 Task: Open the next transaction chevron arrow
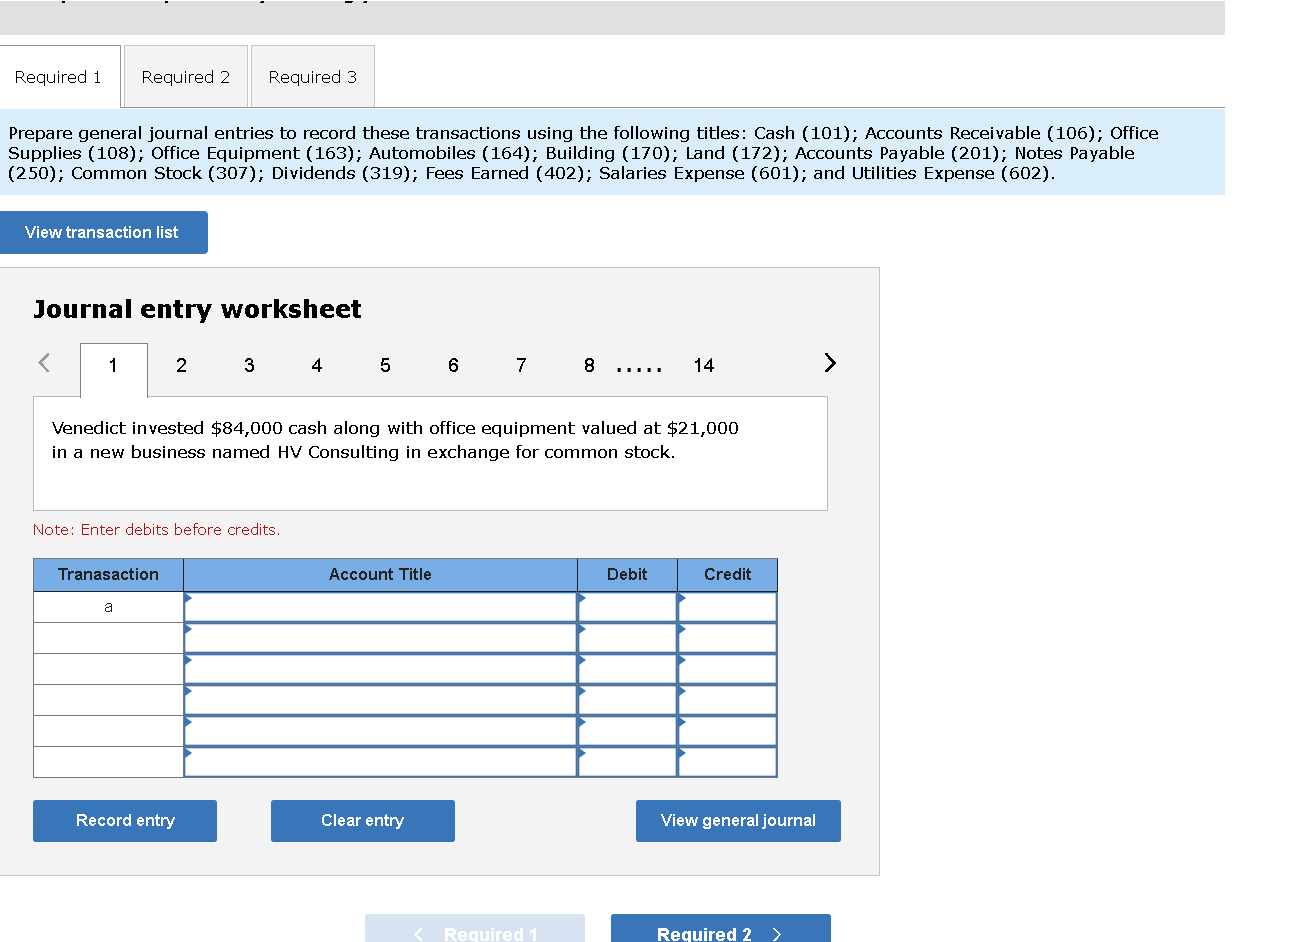click(x=829, y=364)
